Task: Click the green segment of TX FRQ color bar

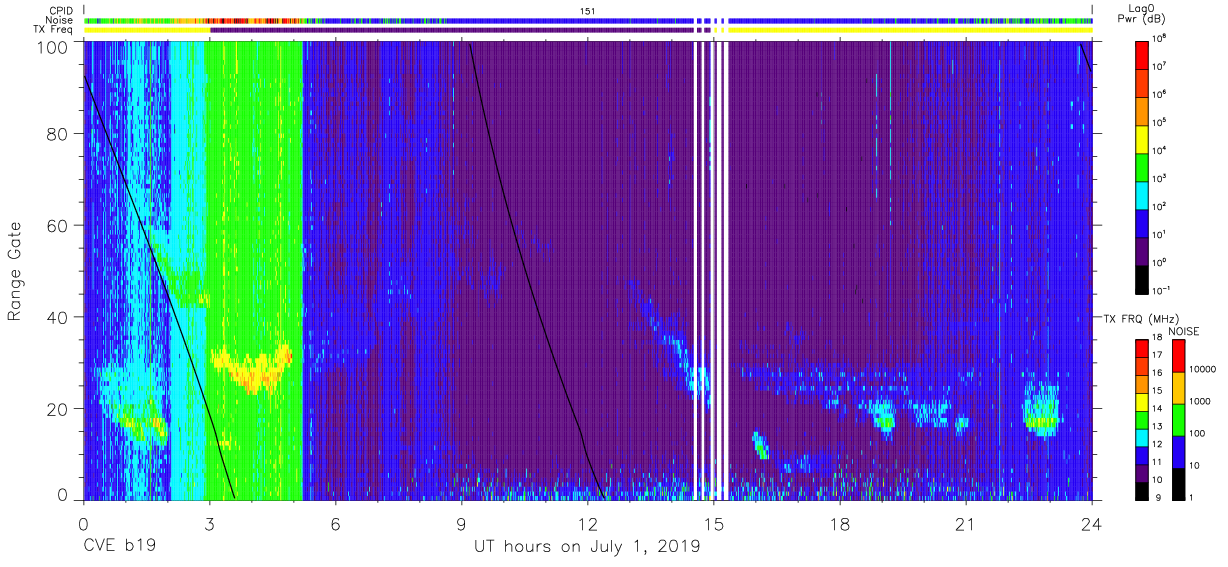Action: [1142, 419]
